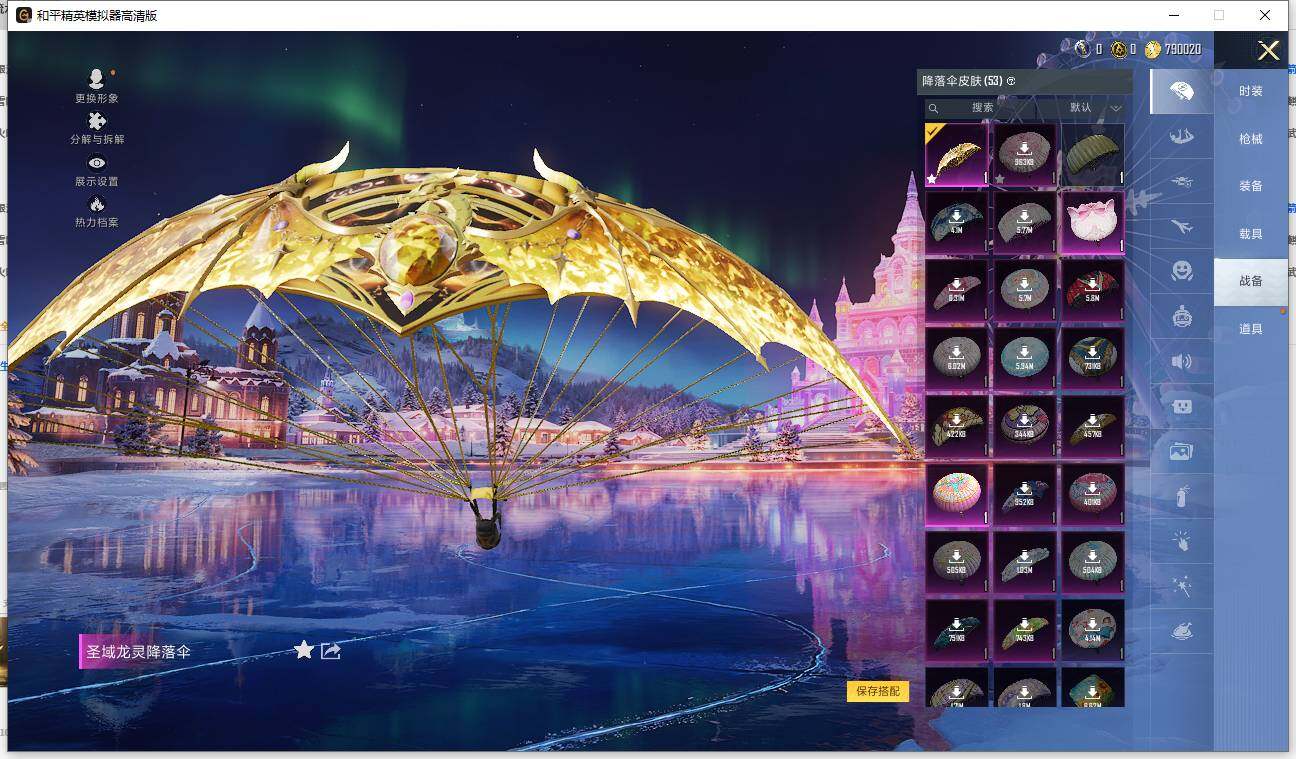1296x759 pixels.
Task: Download the 344KB parachute skin
Action: (1024, 426)
